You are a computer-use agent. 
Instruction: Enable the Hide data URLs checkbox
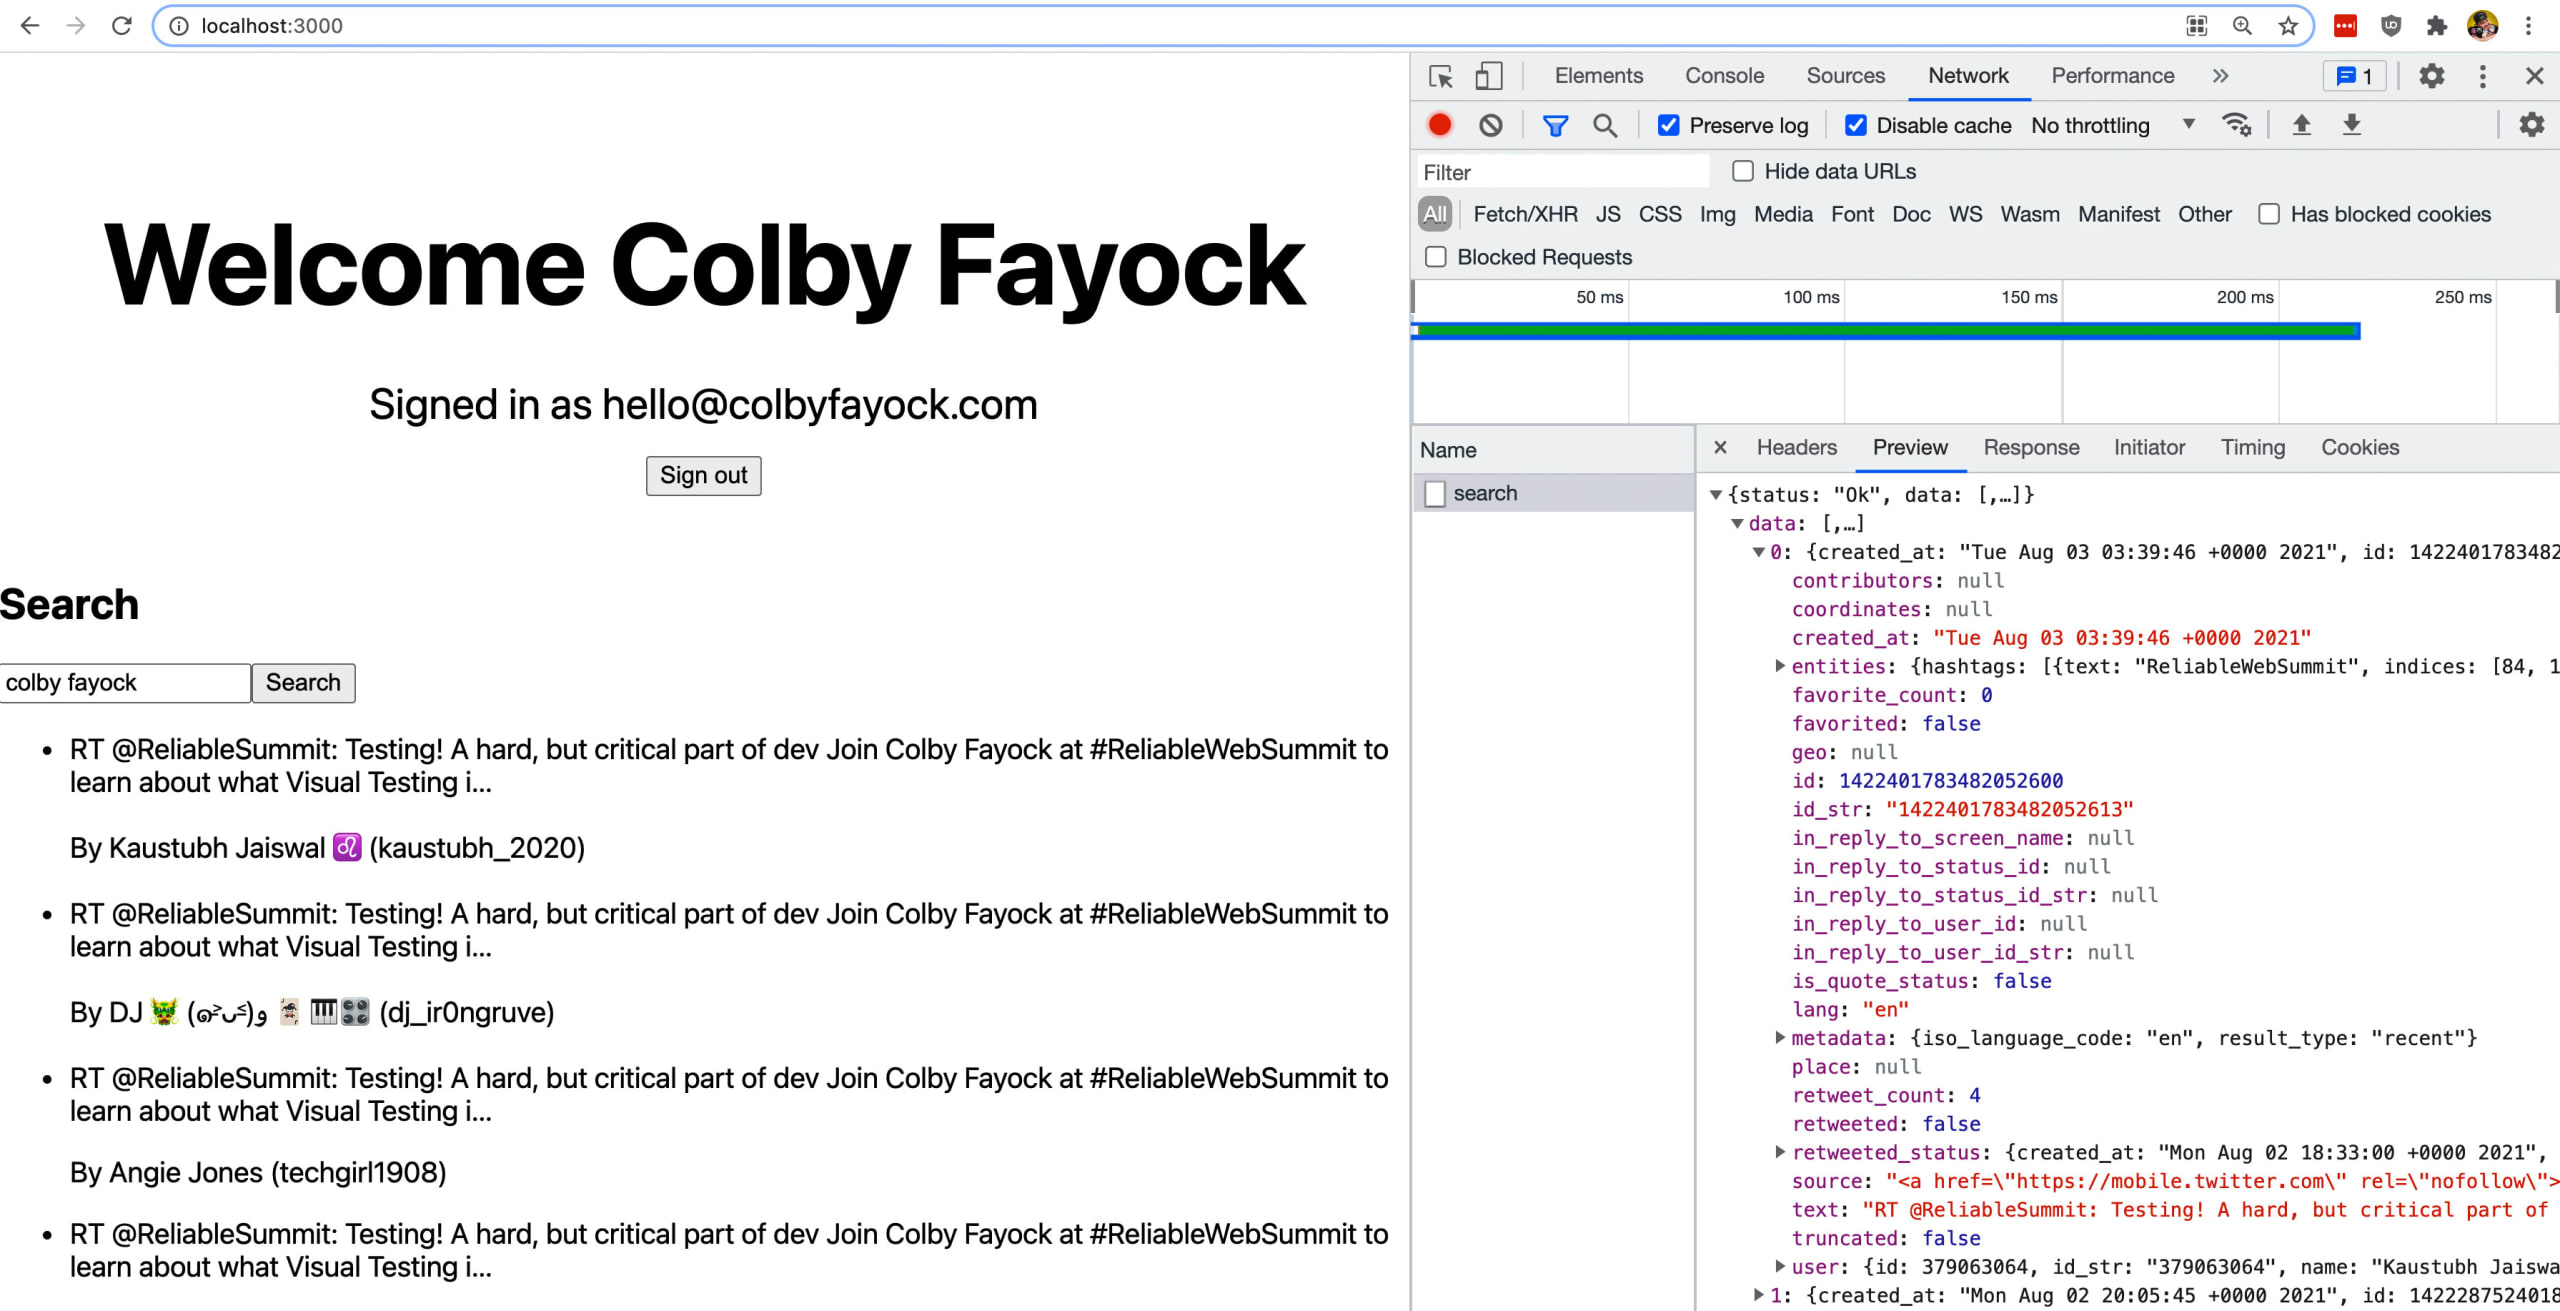click(x=1743, y=171)
